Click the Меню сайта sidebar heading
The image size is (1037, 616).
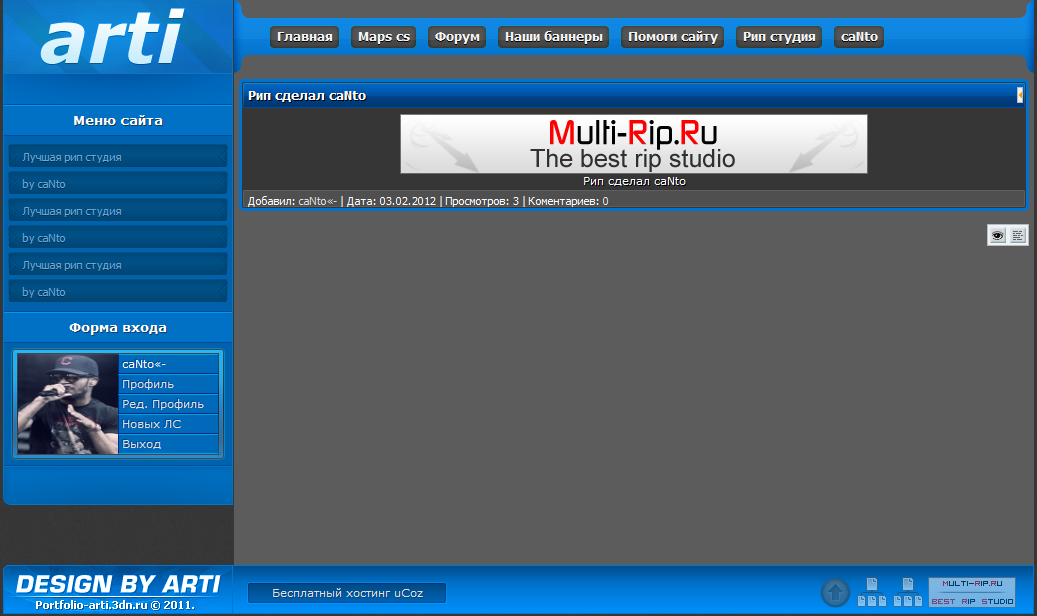[118, 120]
